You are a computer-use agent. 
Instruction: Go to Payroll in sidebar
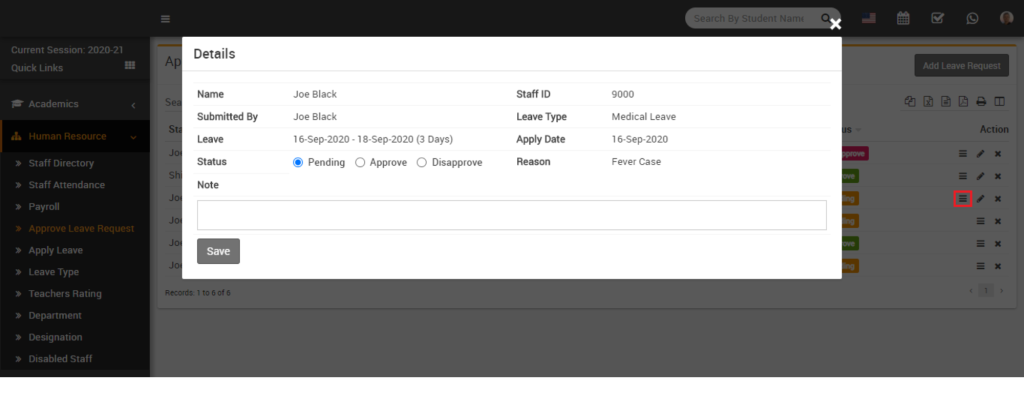click(44, 206)
